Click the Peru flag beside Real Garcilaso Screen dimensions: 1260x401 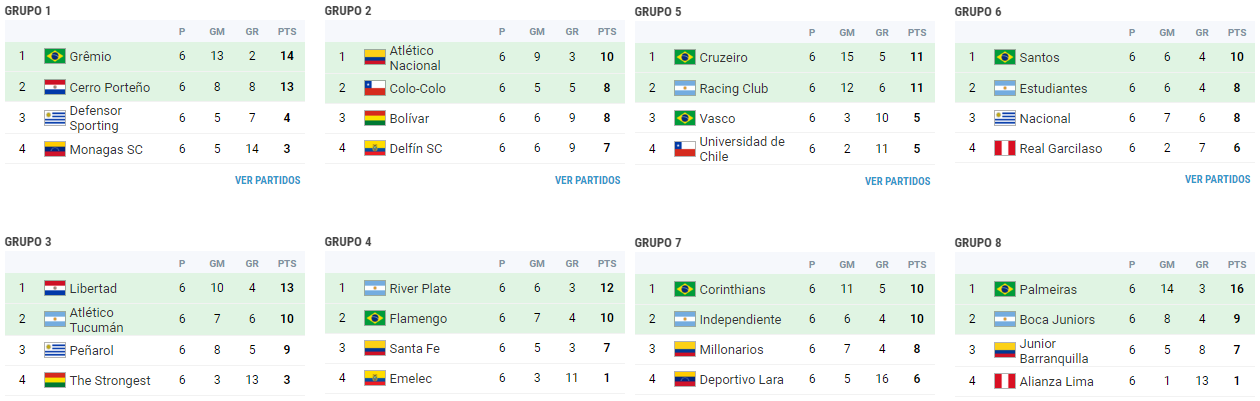tap(1005, 148)
